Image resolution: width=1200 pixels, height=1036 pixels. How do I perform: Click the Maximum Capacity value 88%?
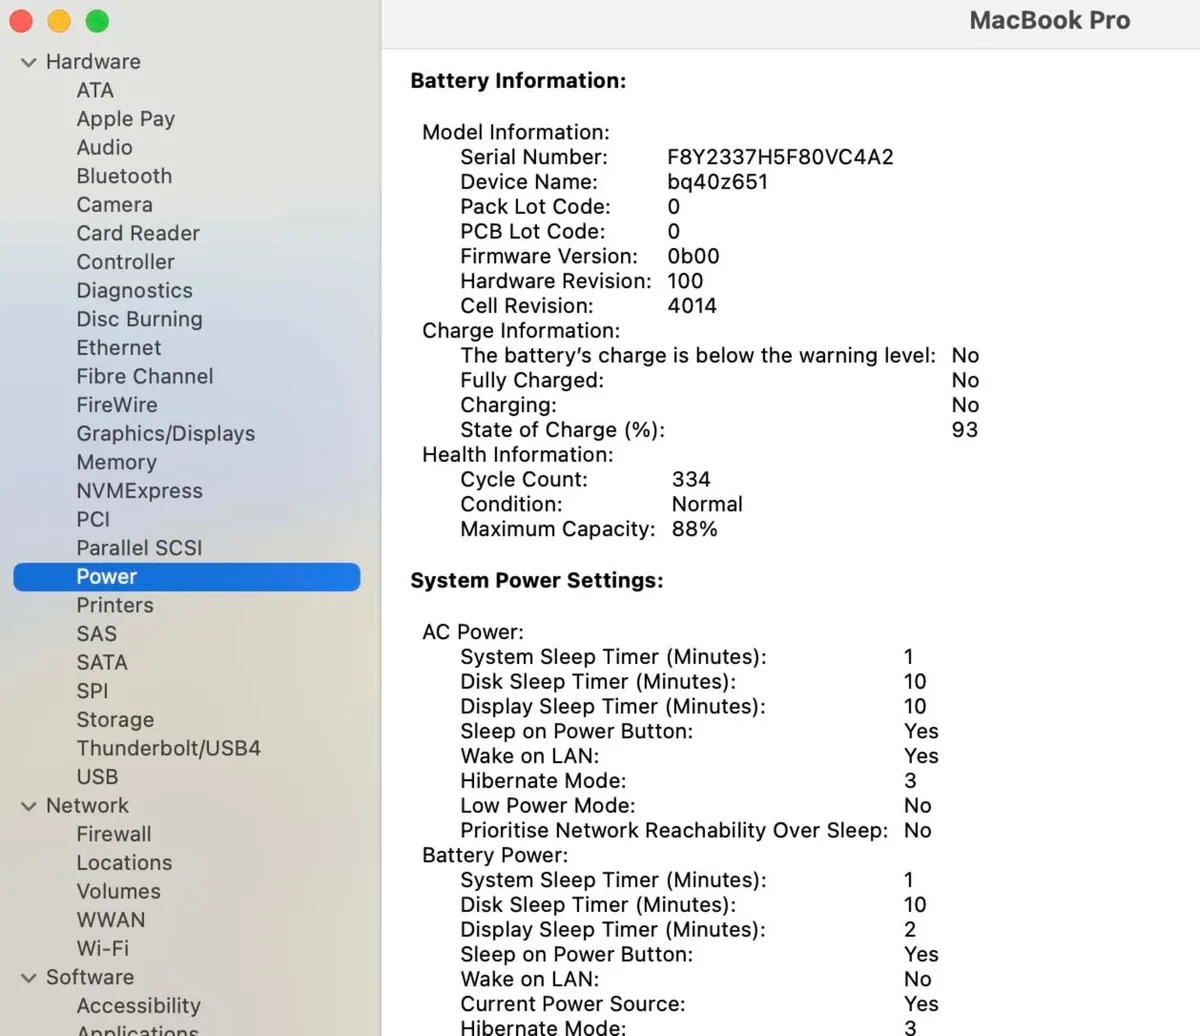tap(694, 529)
